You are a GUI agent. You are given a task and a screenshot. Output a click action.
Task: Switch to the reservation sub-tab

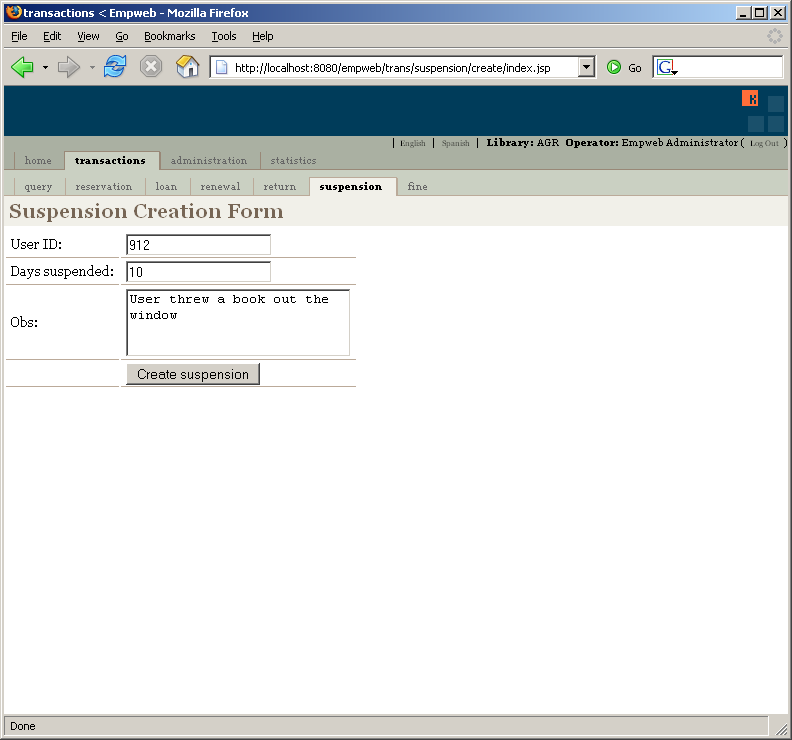click(104, 187)
